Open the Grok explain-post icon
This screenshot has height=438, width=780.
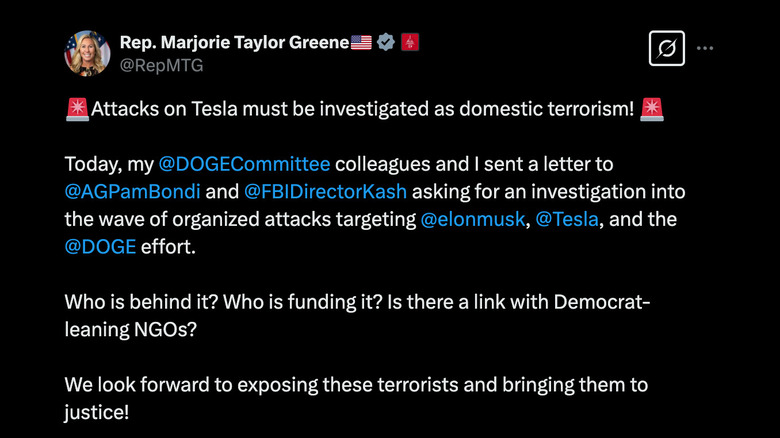666,48
